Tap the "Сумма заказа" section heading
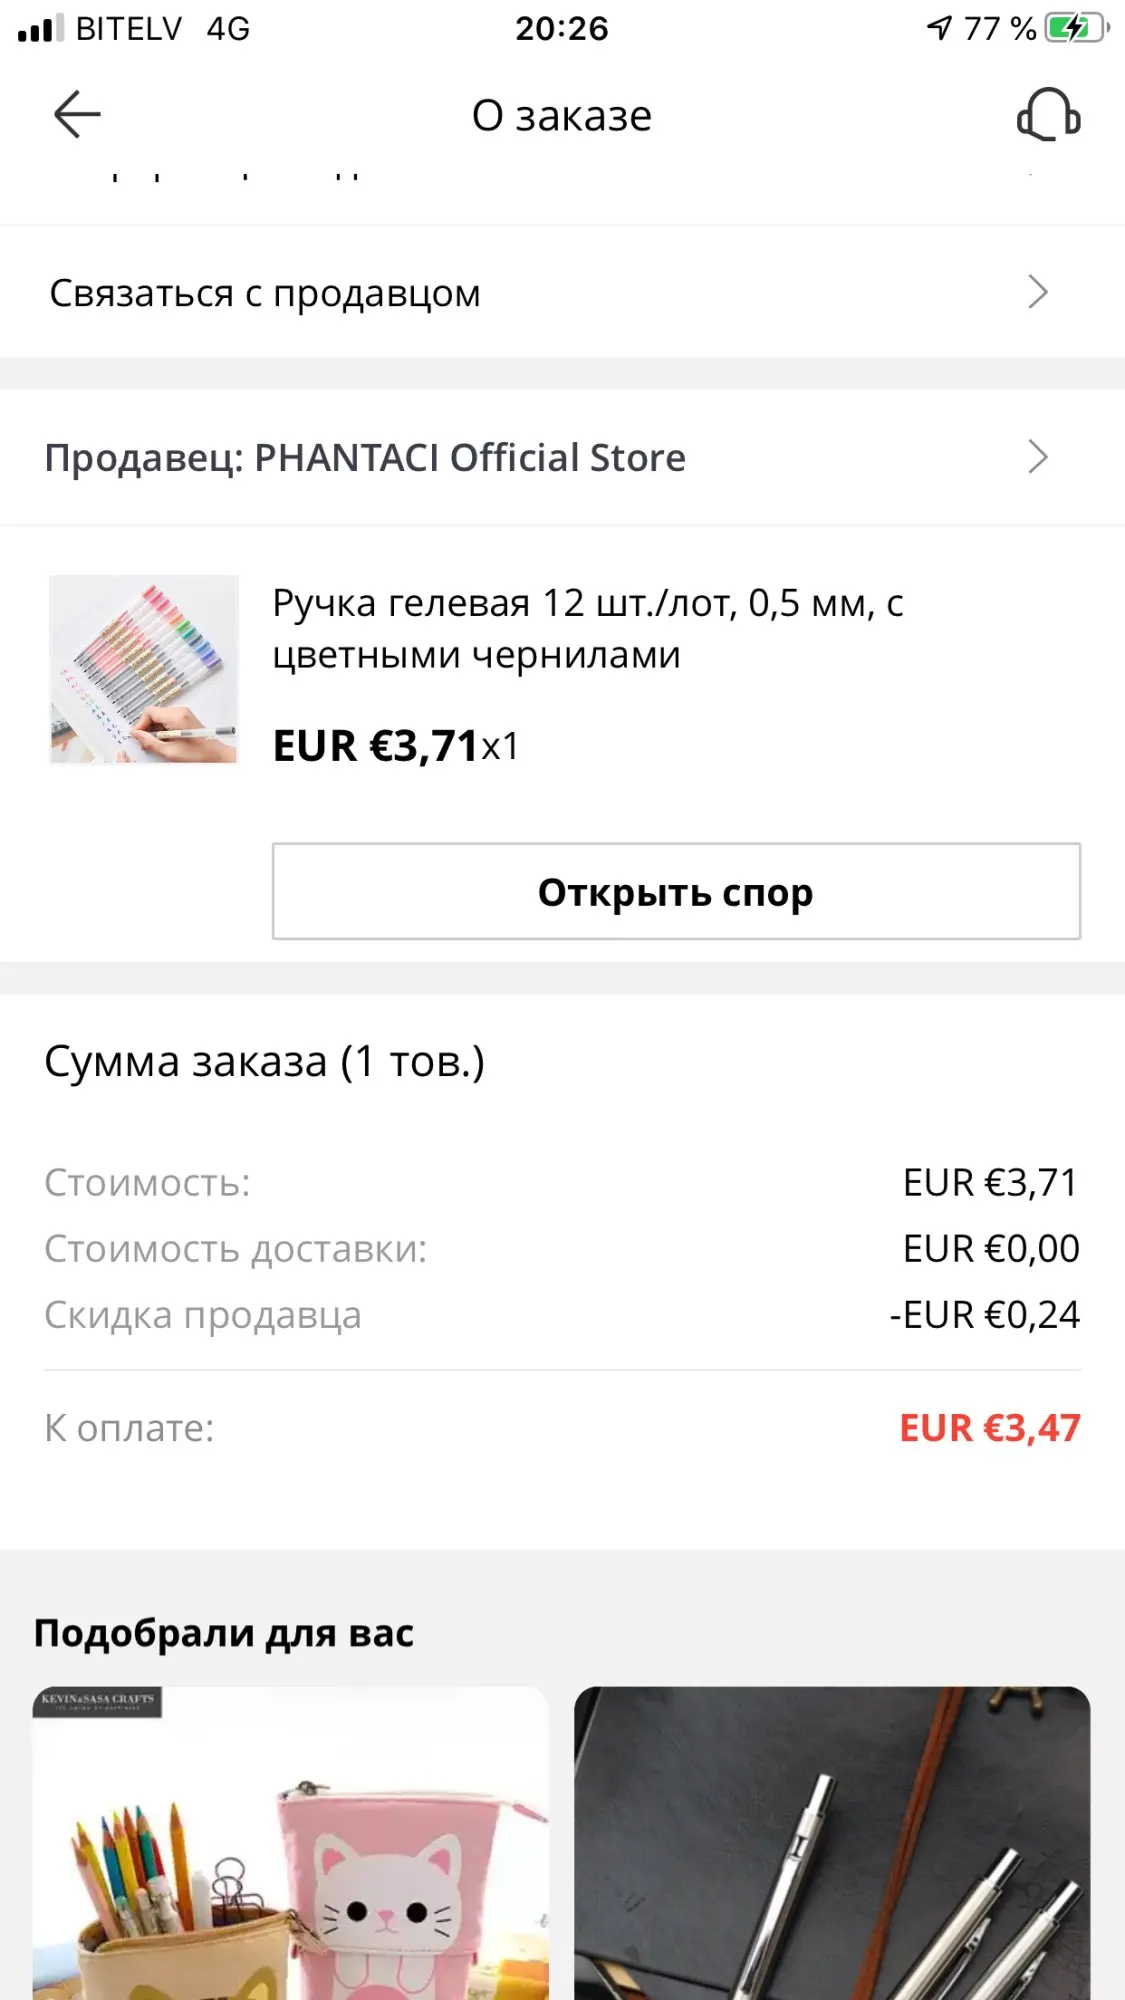 pos(264,1062)
